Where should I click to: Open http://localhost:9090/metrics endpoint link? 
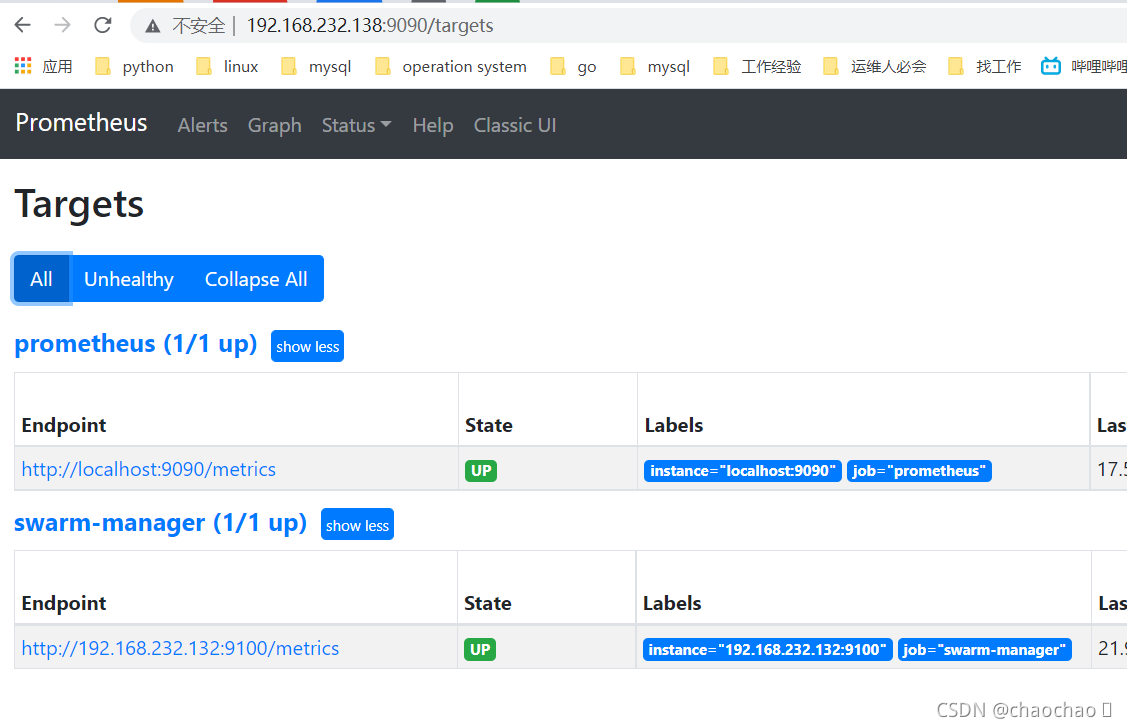coord(149,469)
